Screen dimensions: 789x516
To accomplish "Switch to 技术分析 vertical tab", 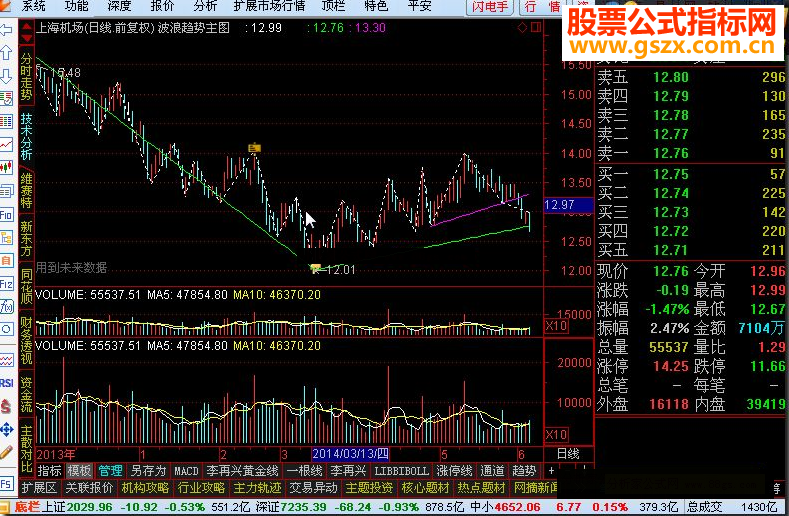I will pos(27,136).
